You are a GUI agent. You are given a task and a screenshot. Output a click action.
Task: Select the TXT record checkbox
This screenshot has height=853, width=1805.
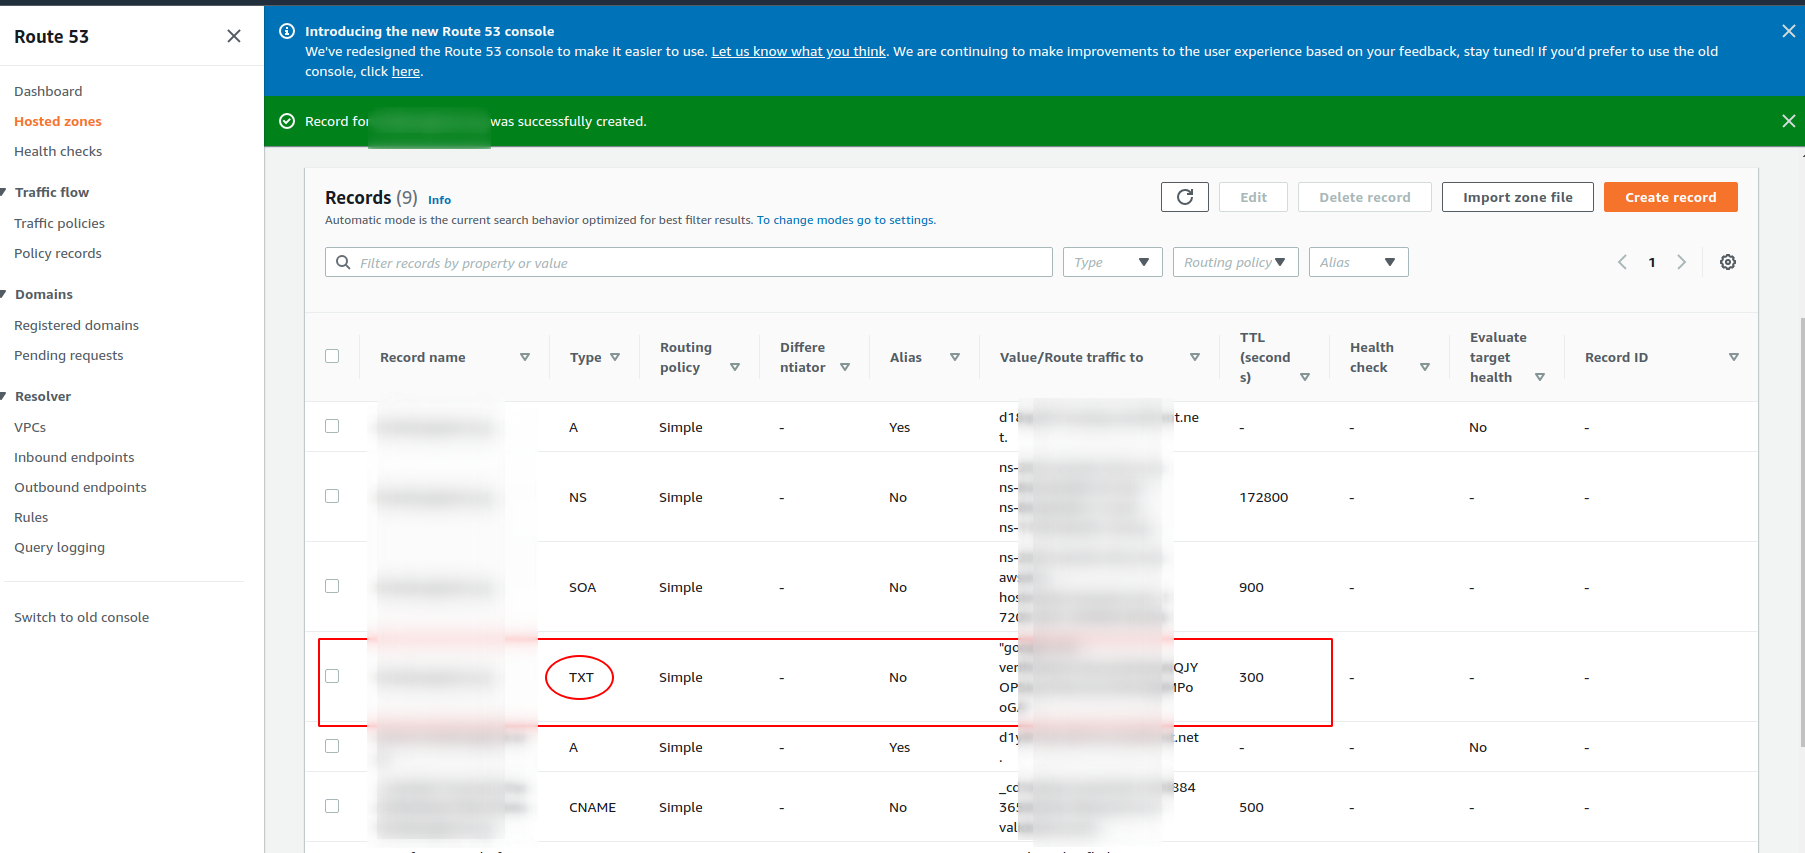coord(332,676)
